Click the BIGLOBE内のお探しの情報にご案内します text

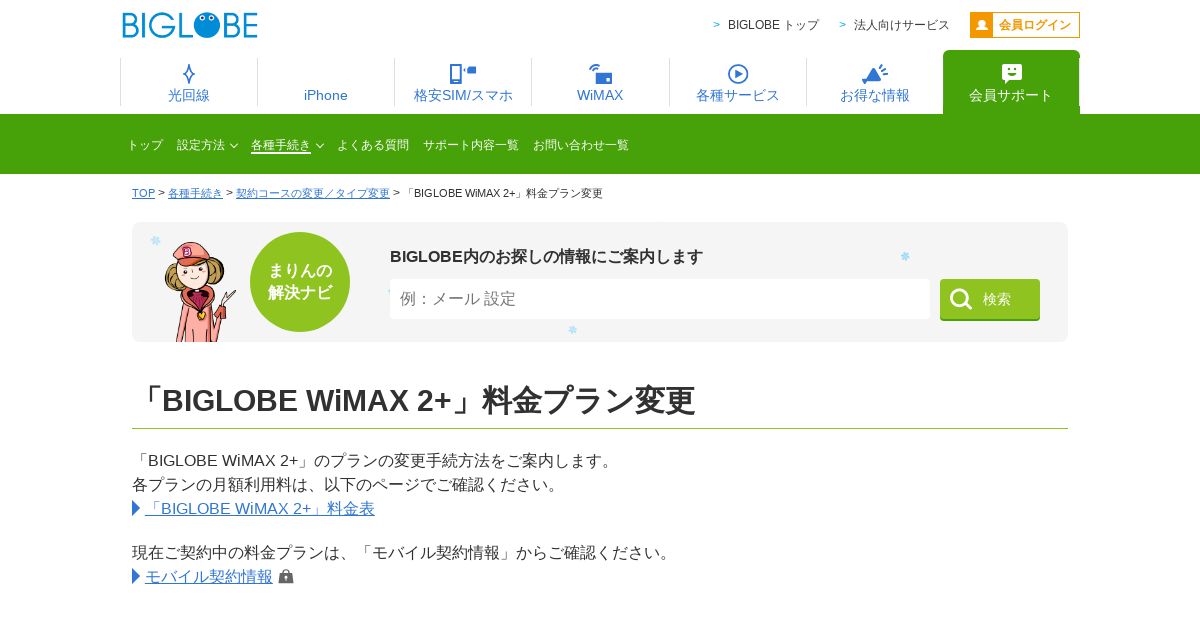click(x=546, y=257)
